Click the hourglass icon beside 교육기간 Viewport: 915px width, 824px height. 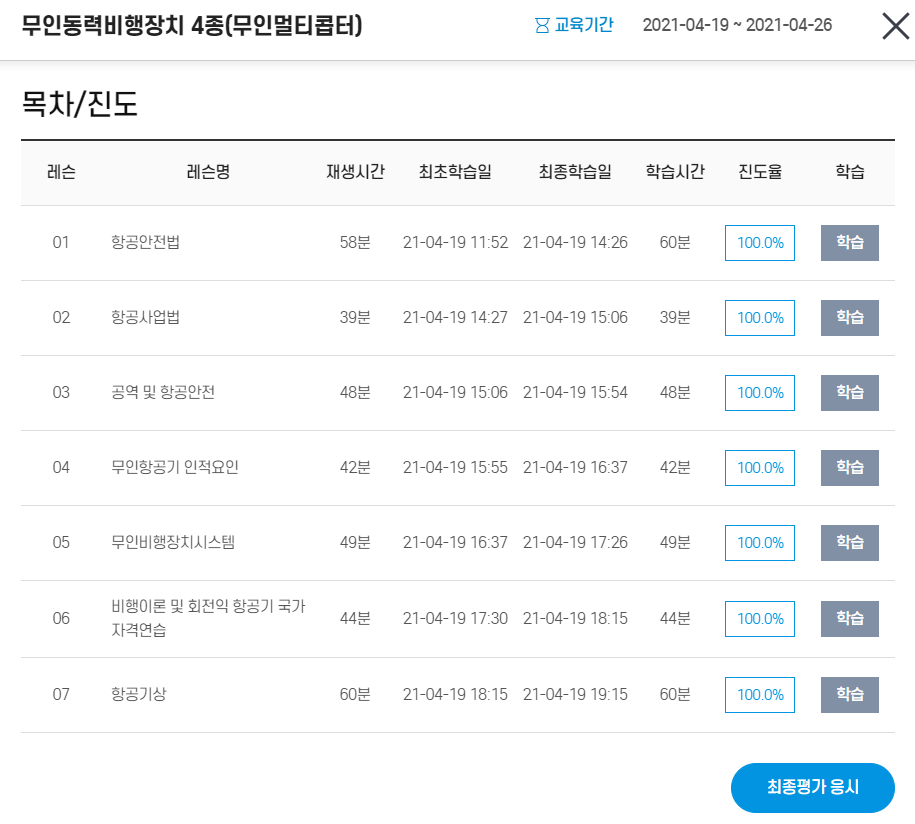542,26
